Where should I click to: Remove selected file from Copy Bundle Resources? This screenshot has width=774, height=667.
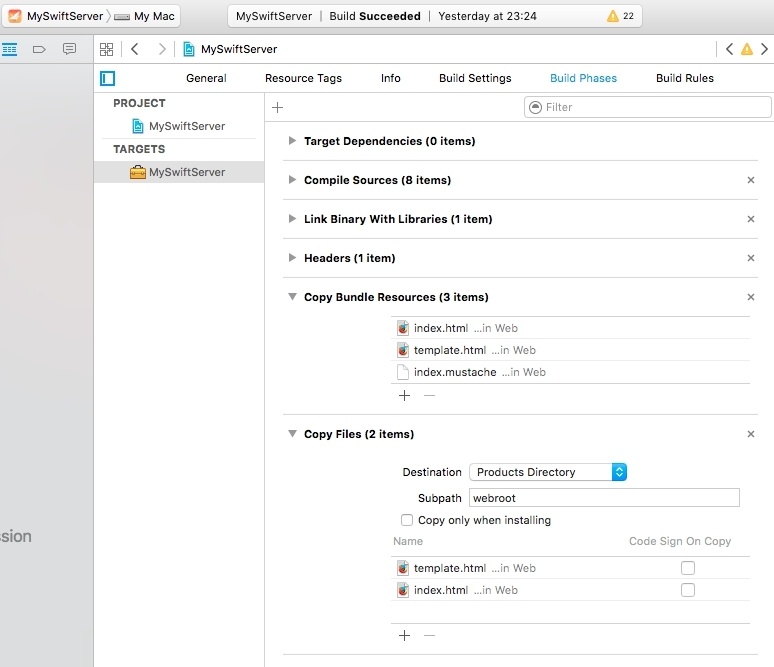click(429, 395)
